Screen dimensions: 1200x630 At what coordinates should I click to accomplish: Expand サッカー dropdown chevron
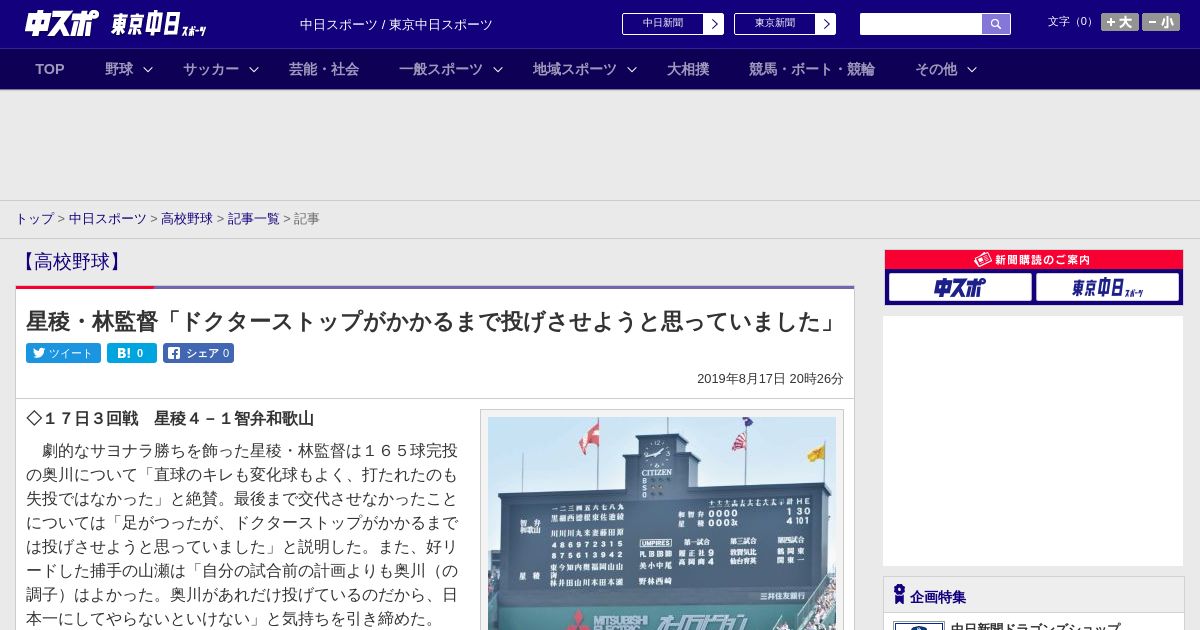coord(254,69)
